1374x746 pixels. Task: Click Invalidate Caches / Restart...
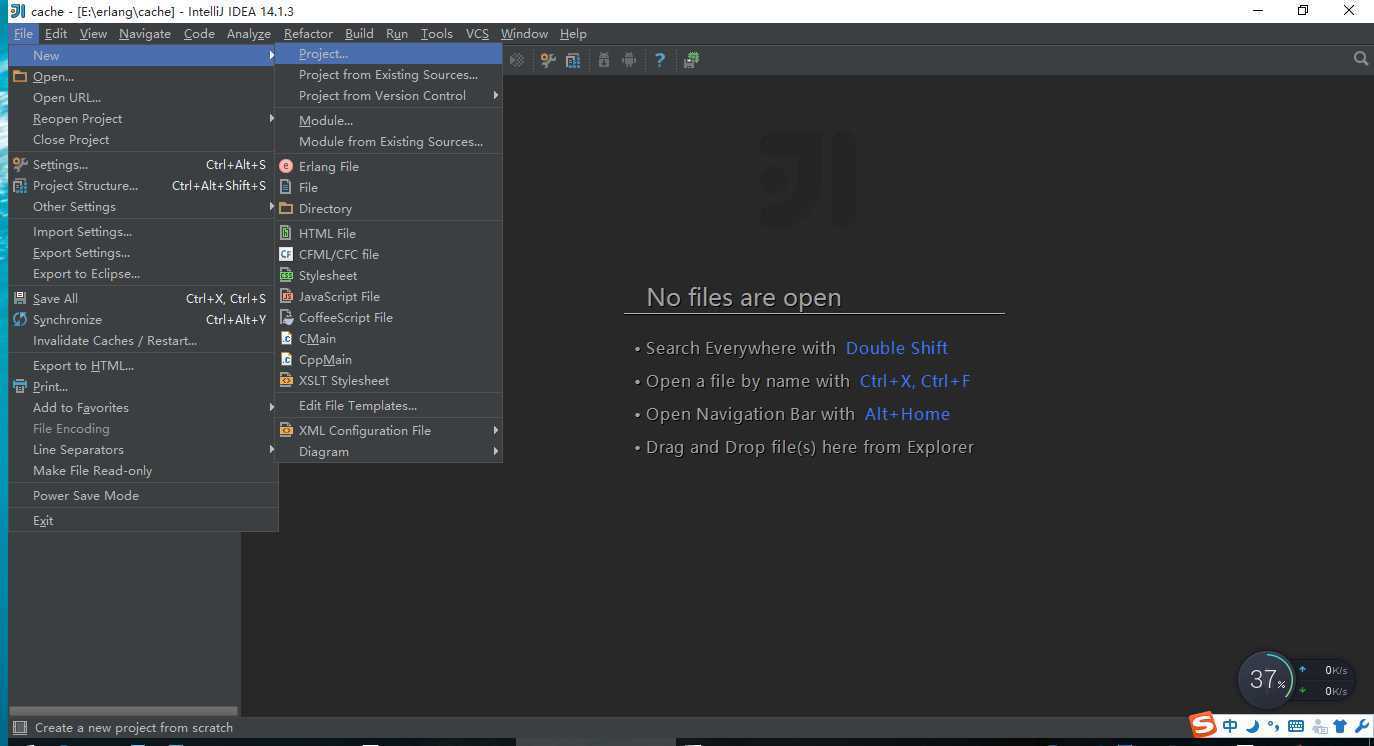coord(114,341)
